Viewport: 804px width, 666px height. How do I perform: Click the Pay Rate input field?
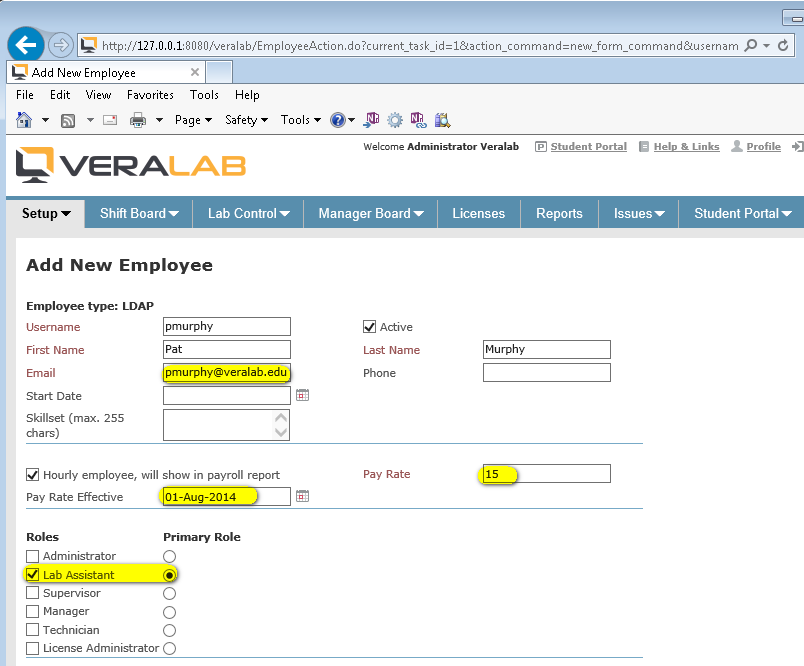pos(547,474)
